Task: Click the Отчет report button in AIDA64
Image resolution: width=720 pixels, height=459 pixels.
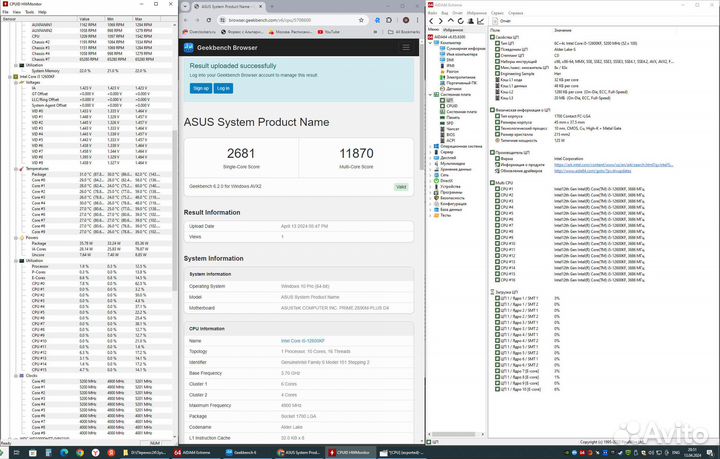Action: click(501, 21)
